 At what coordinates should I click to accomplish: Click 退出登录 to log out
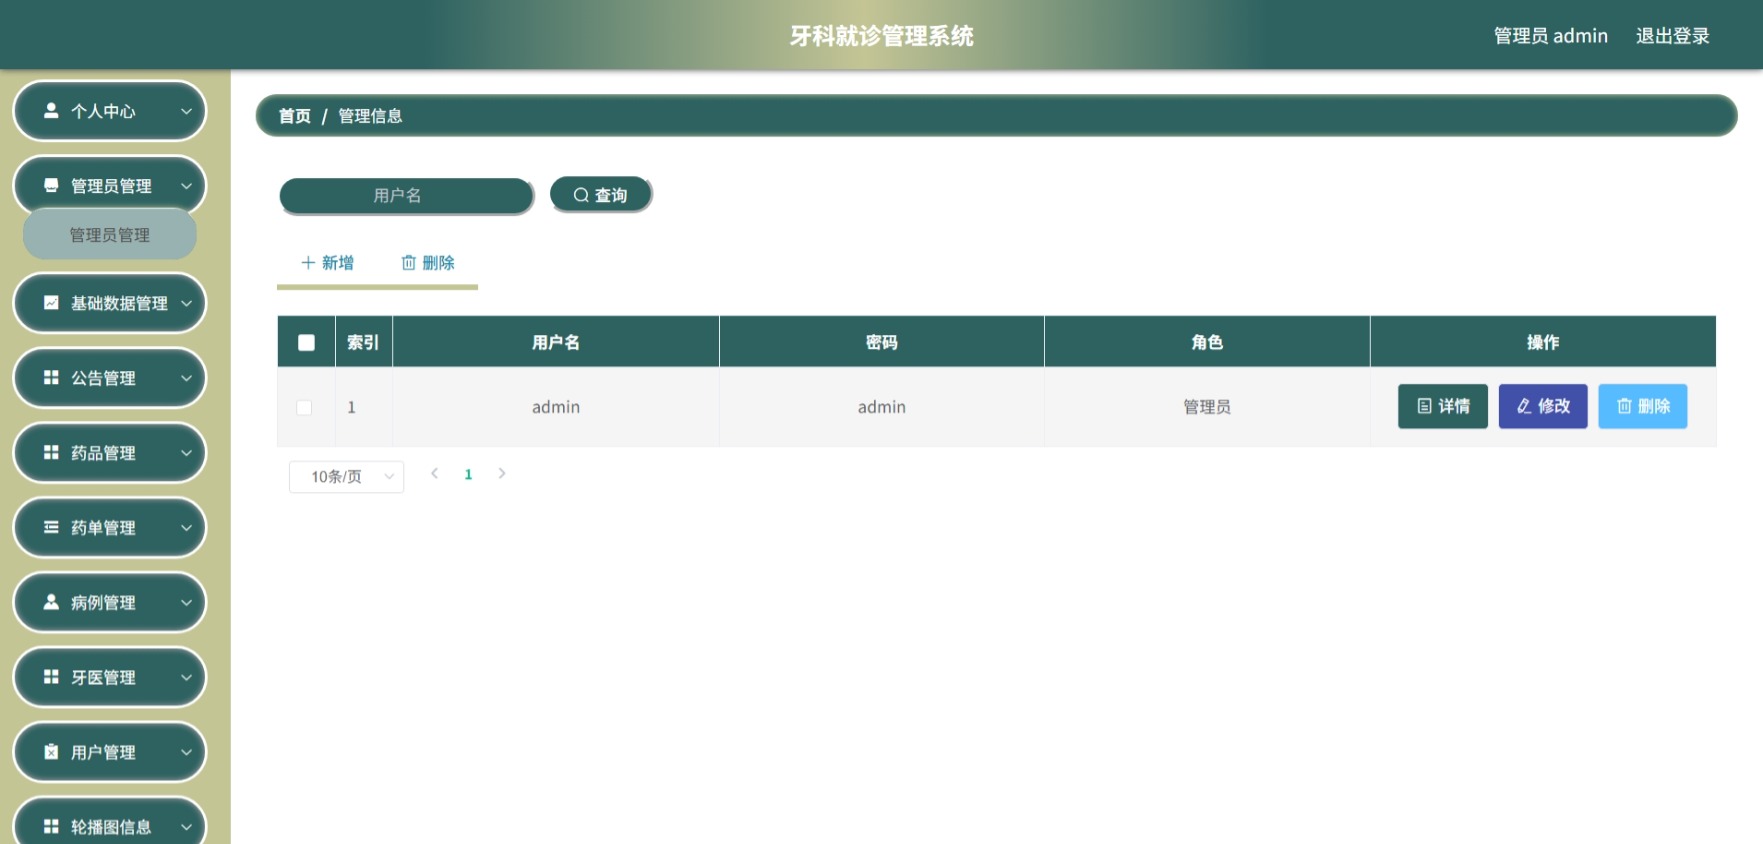[1673, 36]
